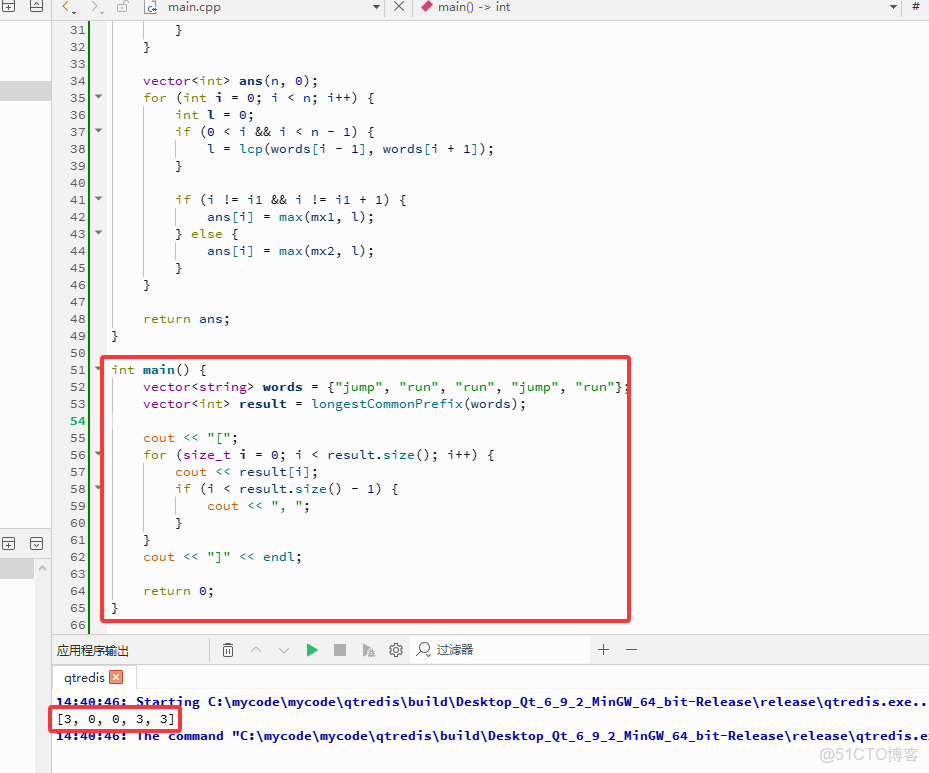Image resolution: width=929 pixels, height=773 pixels.
Task: Collapse the for loop at line 56
Action: click(98, 454)
